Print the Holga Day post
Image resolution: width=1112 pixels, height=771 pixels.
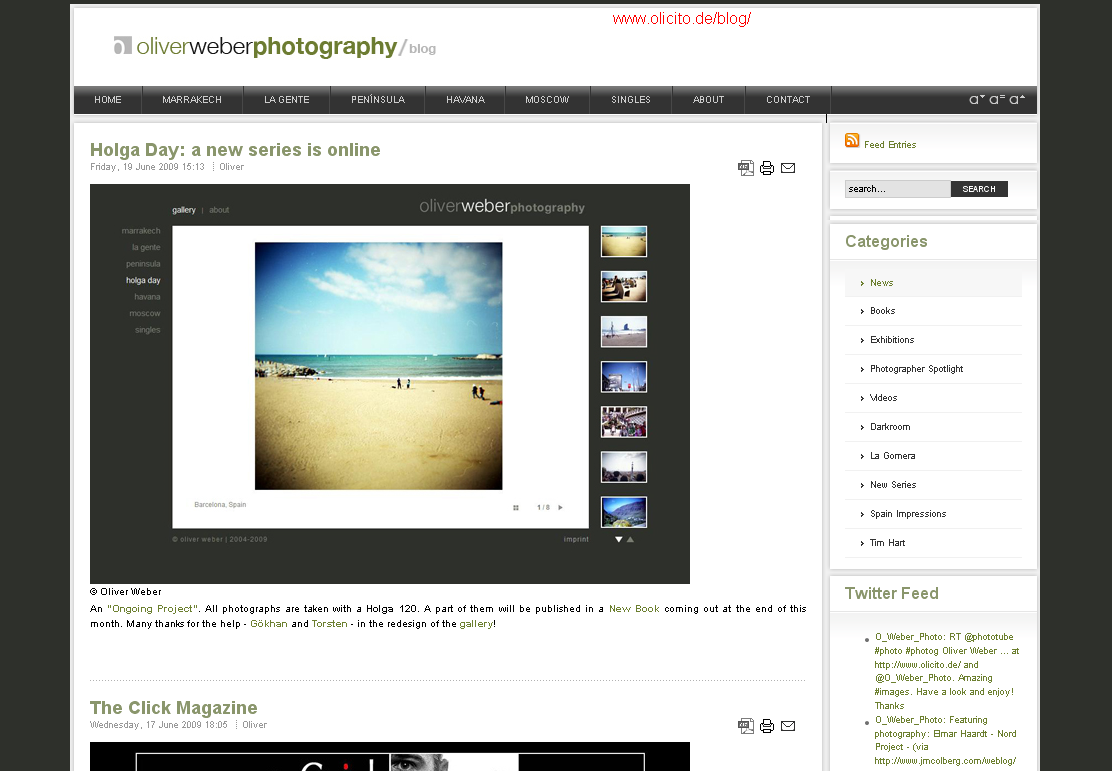(767, 168)
